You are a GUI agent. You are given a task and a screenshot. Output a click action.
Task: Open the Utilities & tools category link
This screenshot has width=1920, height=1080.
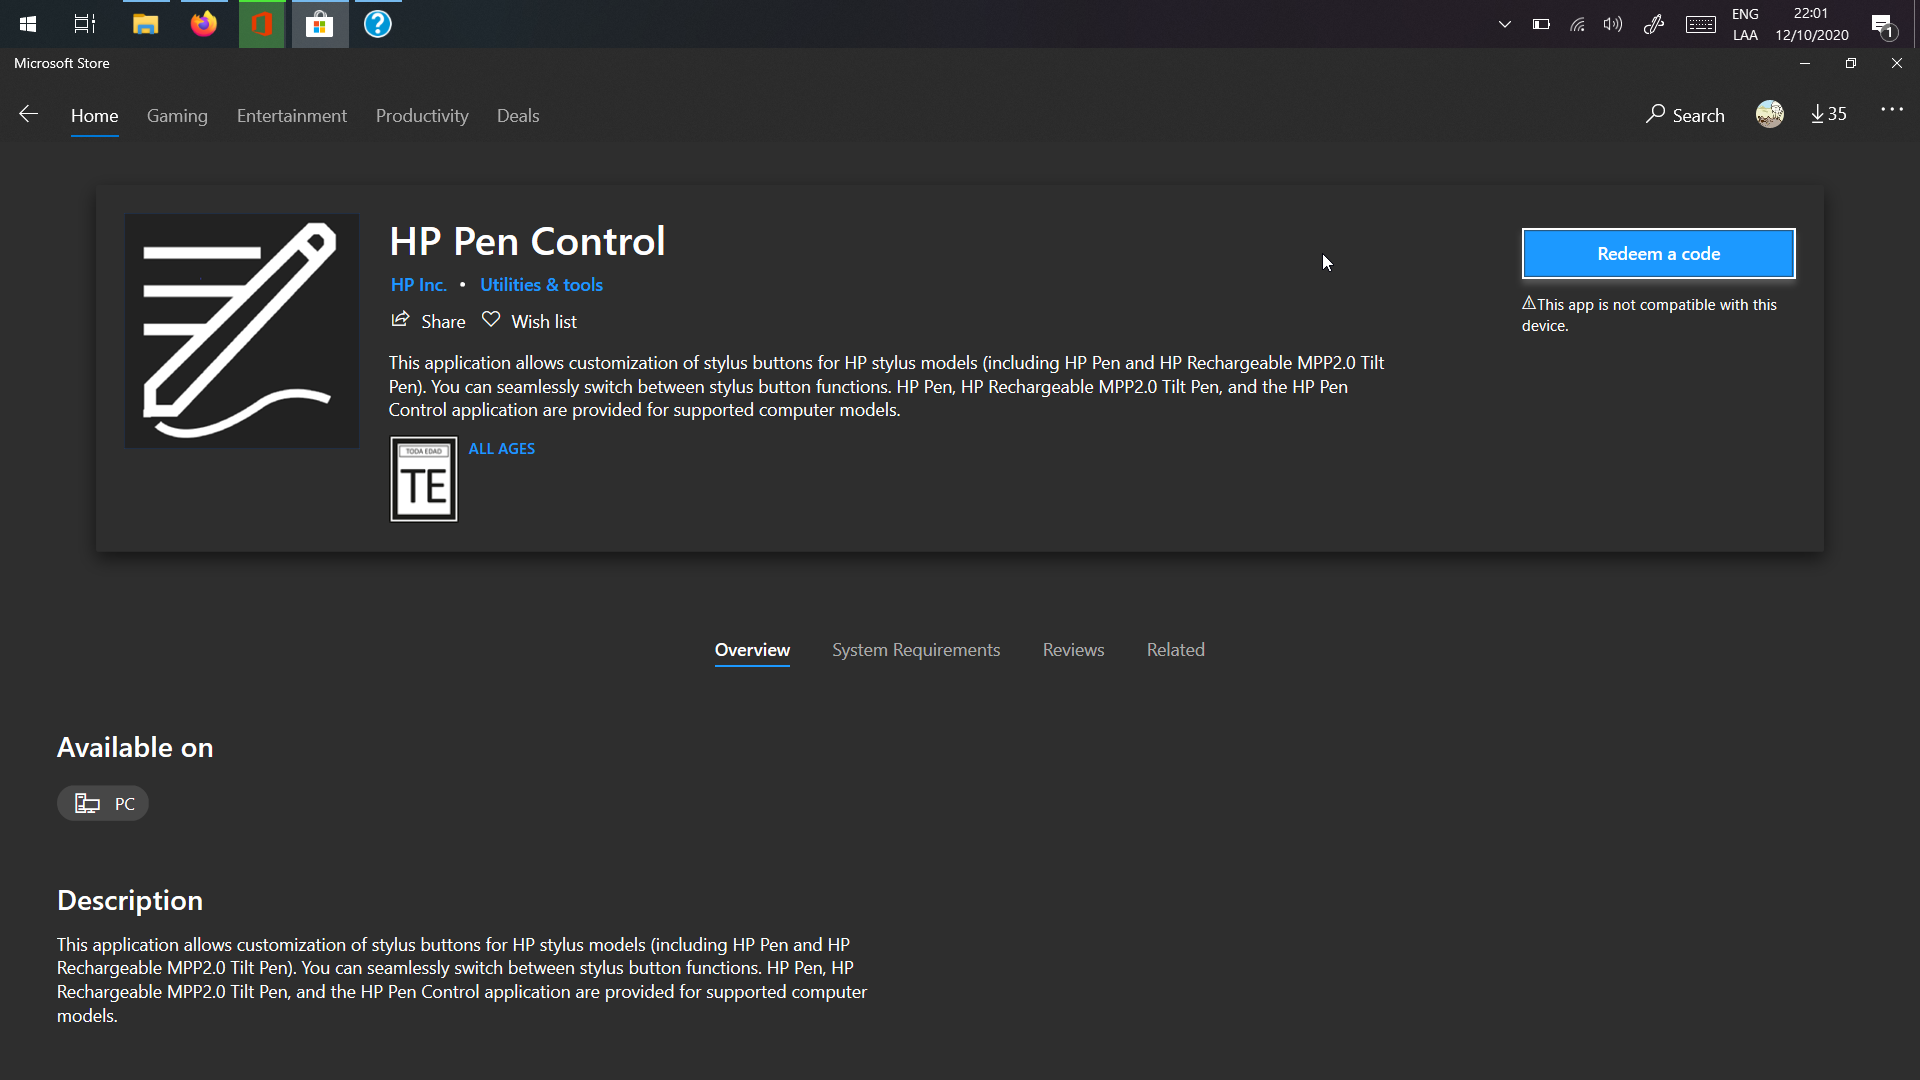pyautogui.click(x=541, y=284)
